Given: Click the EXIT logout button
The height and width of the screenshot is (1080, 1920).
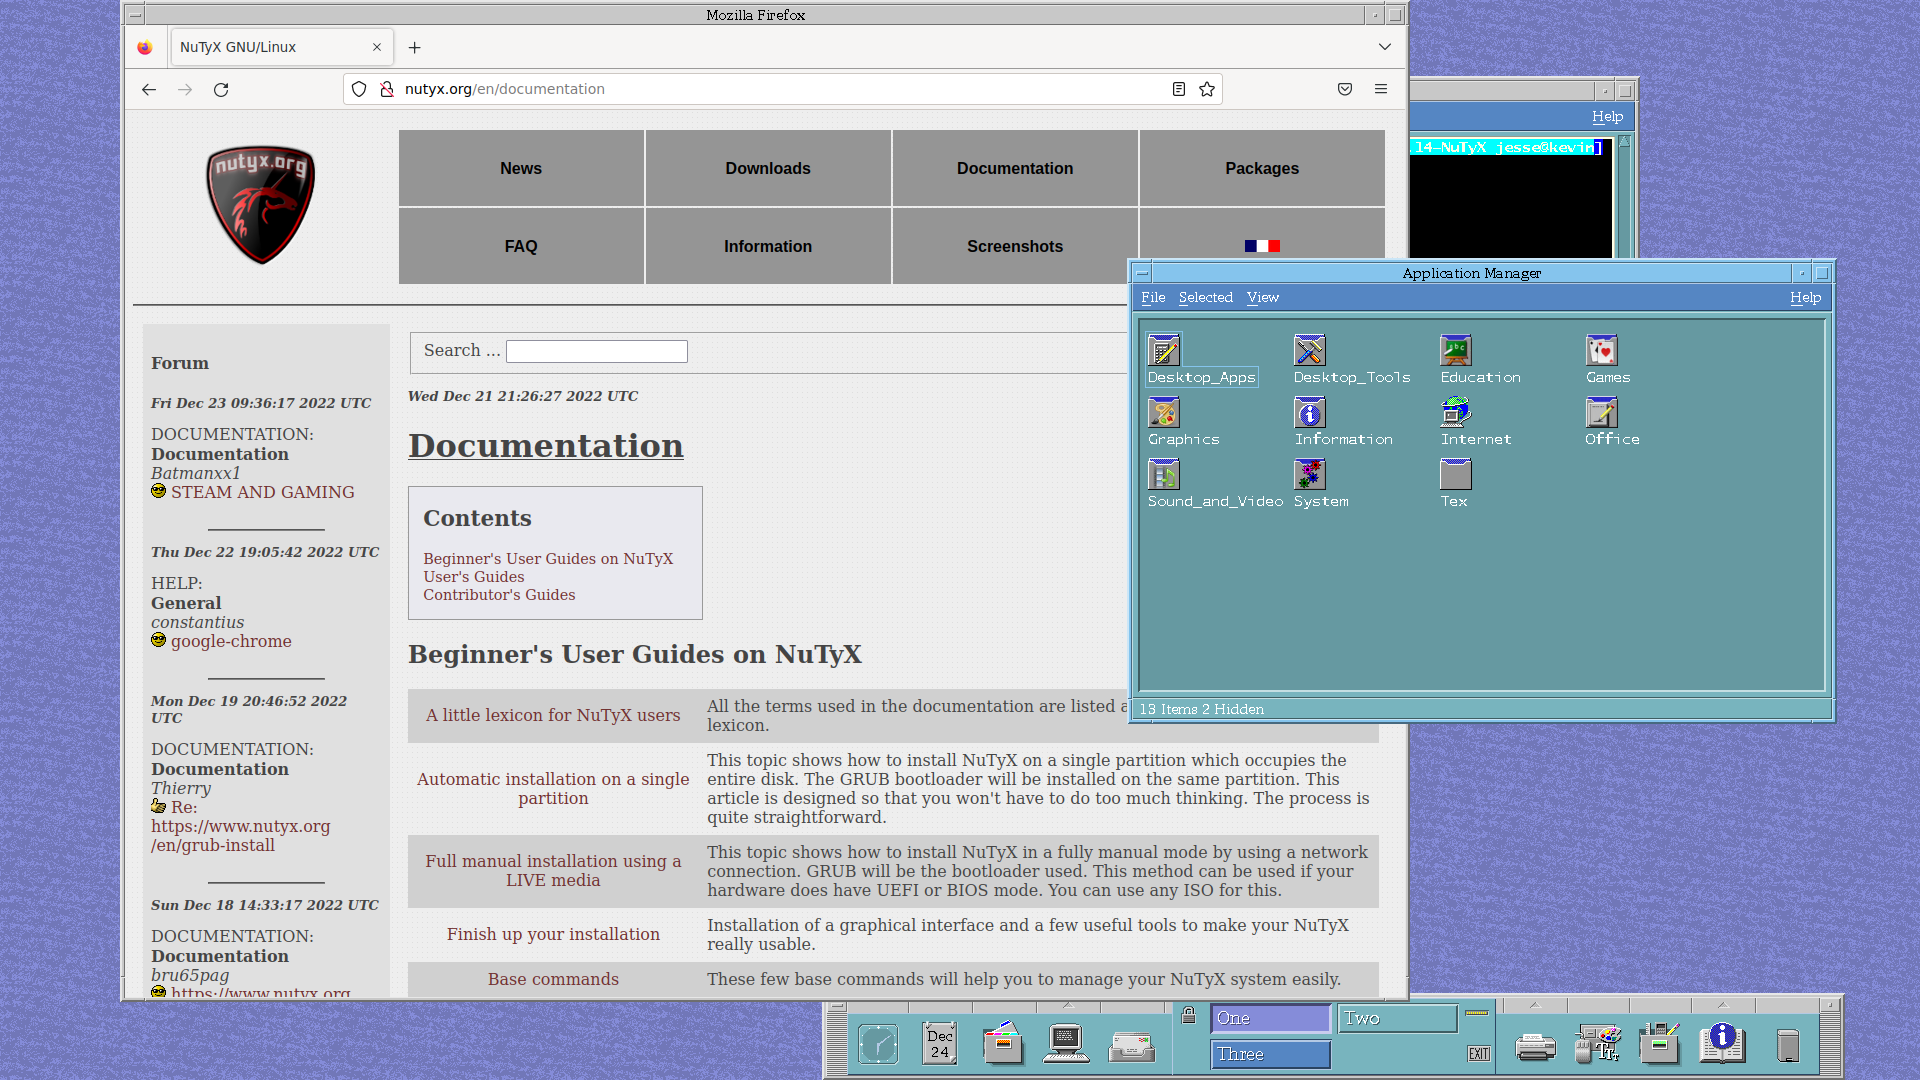Looking at the screenshot, I should coord(1479,1054).
